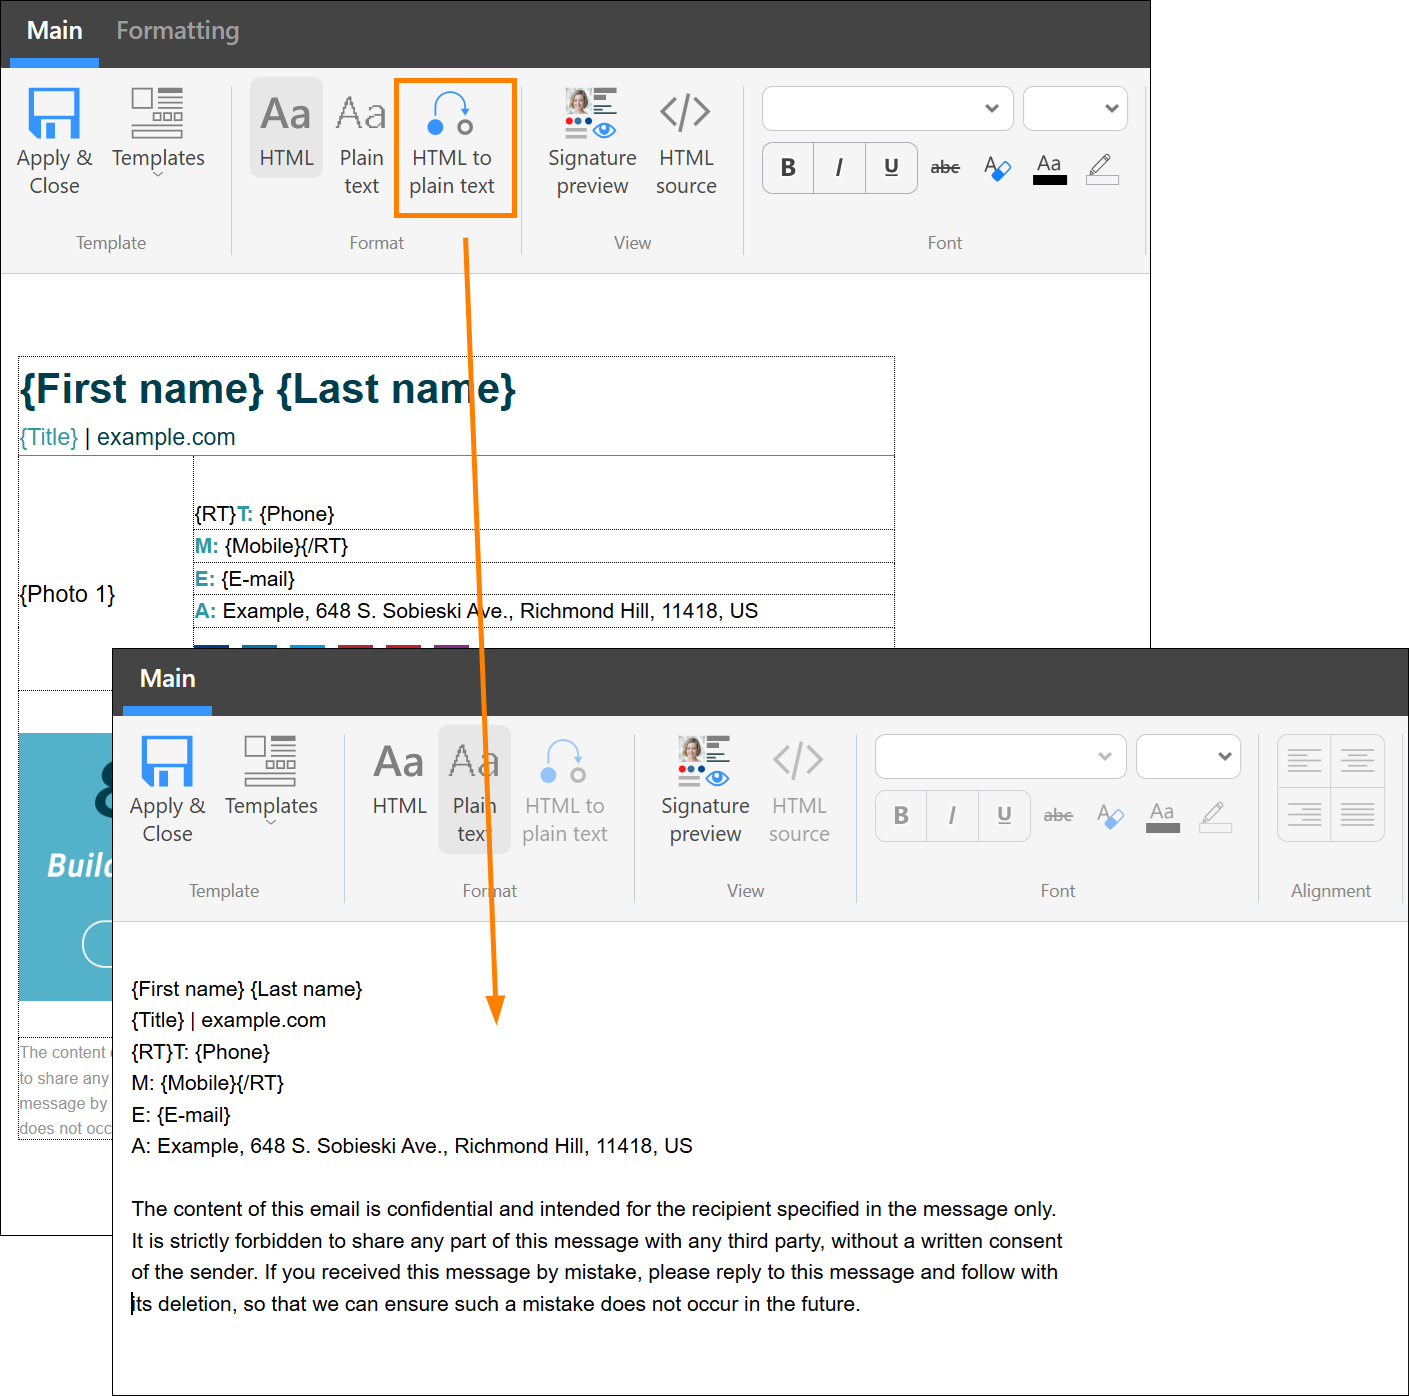This screenshot has width=1409, height=1396.
Task: Open Templates menu in back window
Action: [x=158, y=134]
